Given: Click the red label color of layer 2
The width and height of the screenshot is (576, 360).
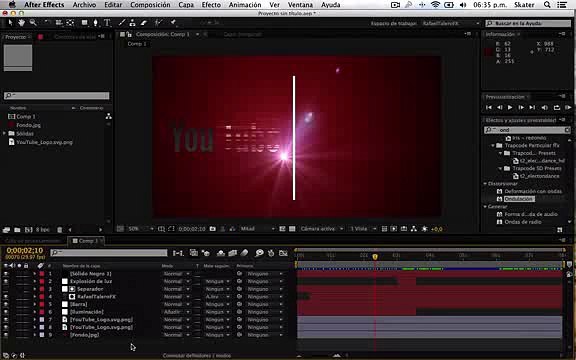Looking at the screenshot, I should [x=42, y=281].
